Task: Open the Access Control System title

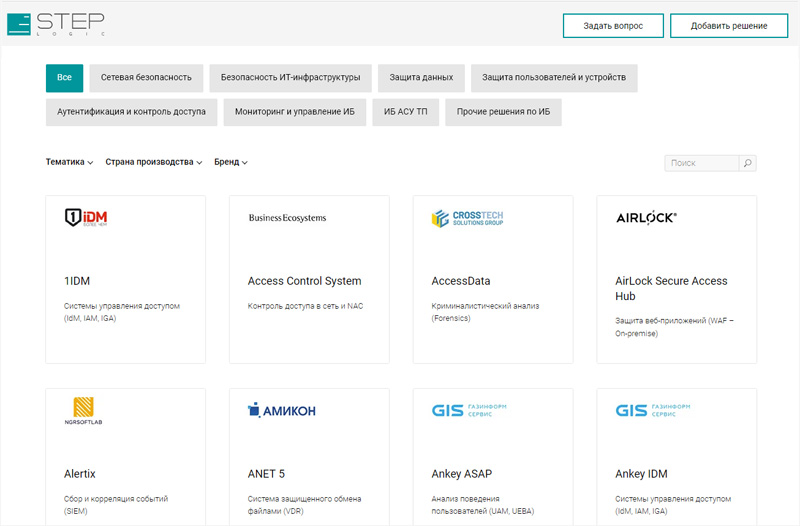Action: pyautogui.click(x=305, y=281)
